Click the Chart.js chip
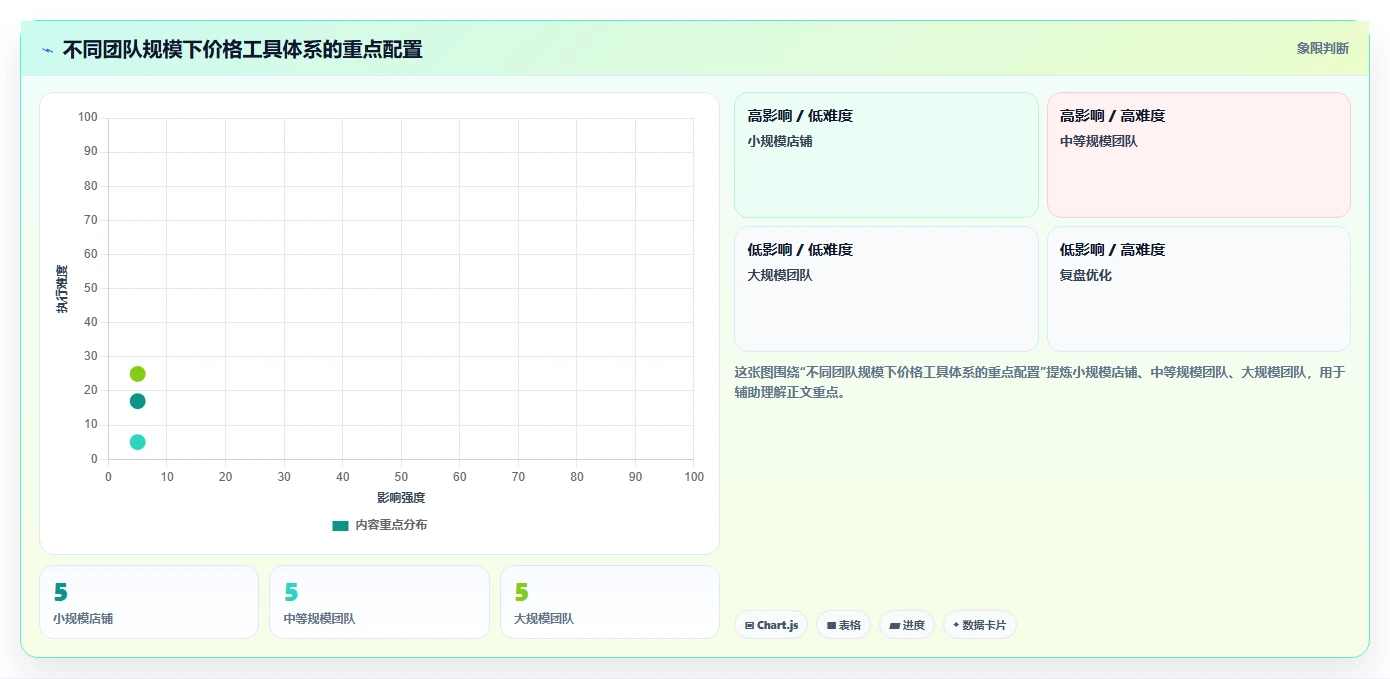This screenshot has width=1390, height=679. (771, 625)
